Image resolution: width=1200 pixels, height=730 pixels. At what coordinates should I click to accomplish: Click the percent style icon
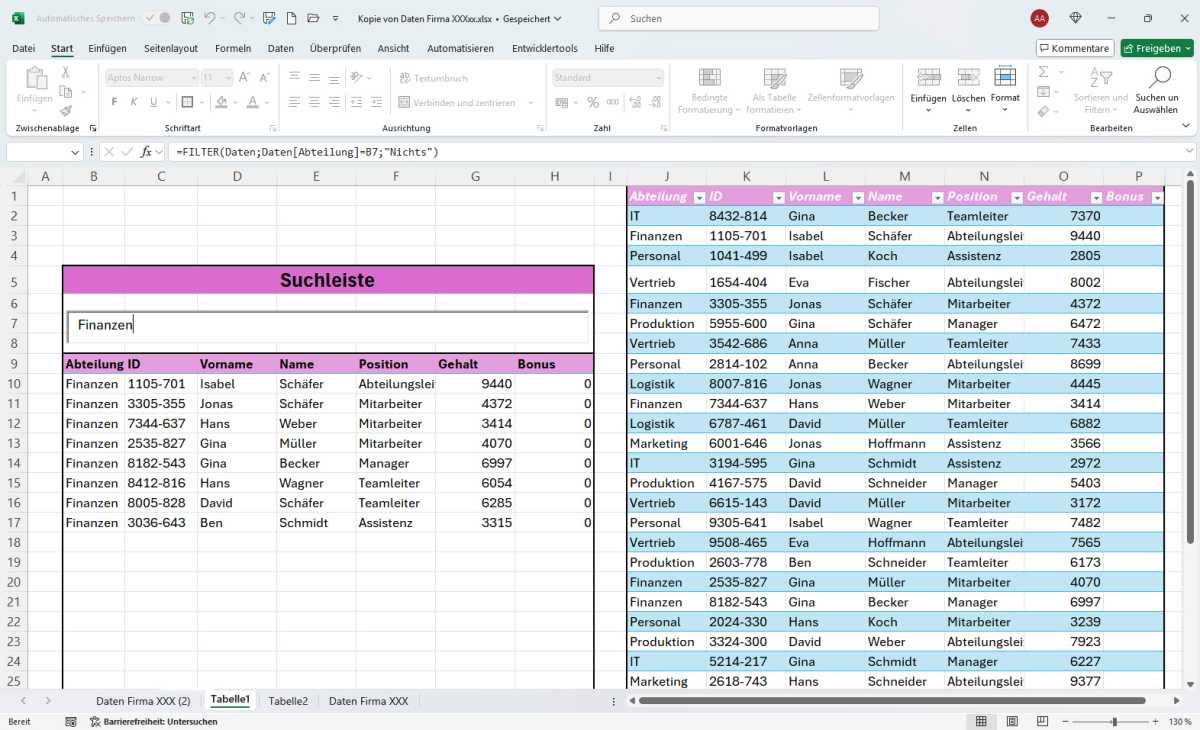point(593,102)
